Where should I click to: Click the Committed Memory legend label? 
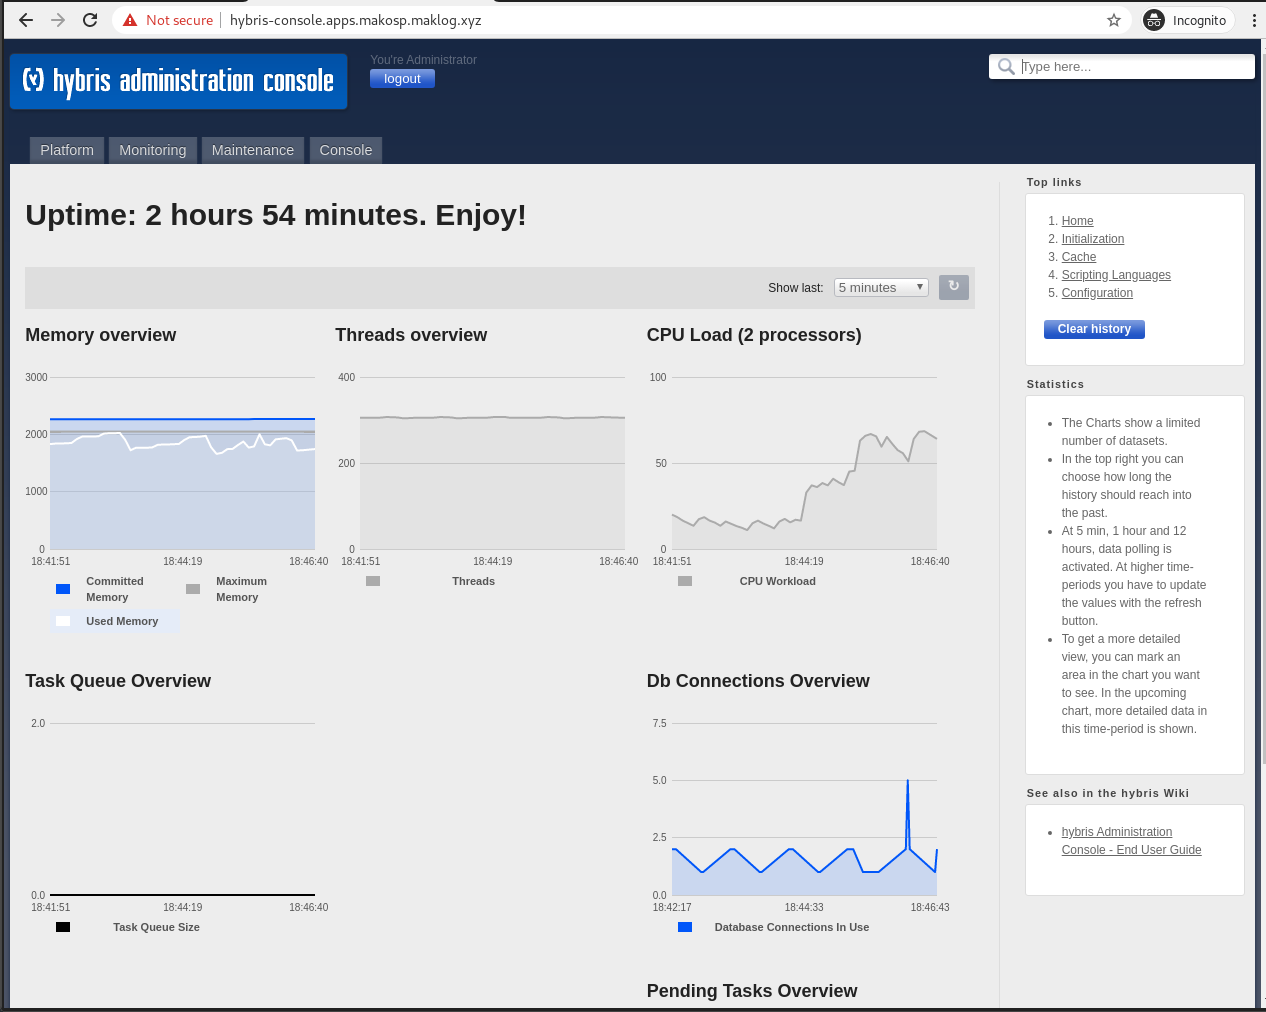click(114, 589)
